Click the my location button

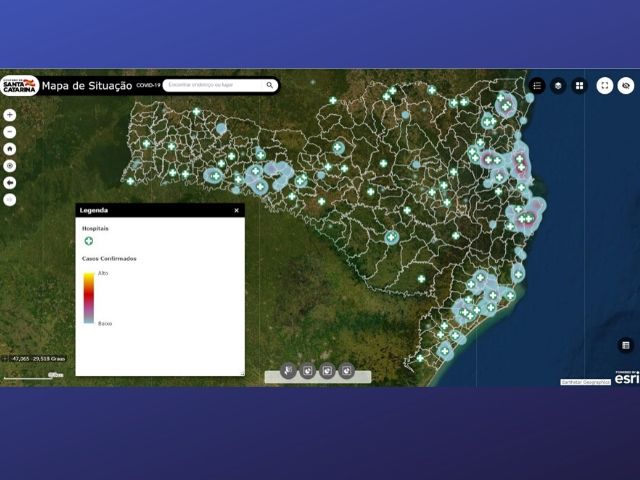10,166
